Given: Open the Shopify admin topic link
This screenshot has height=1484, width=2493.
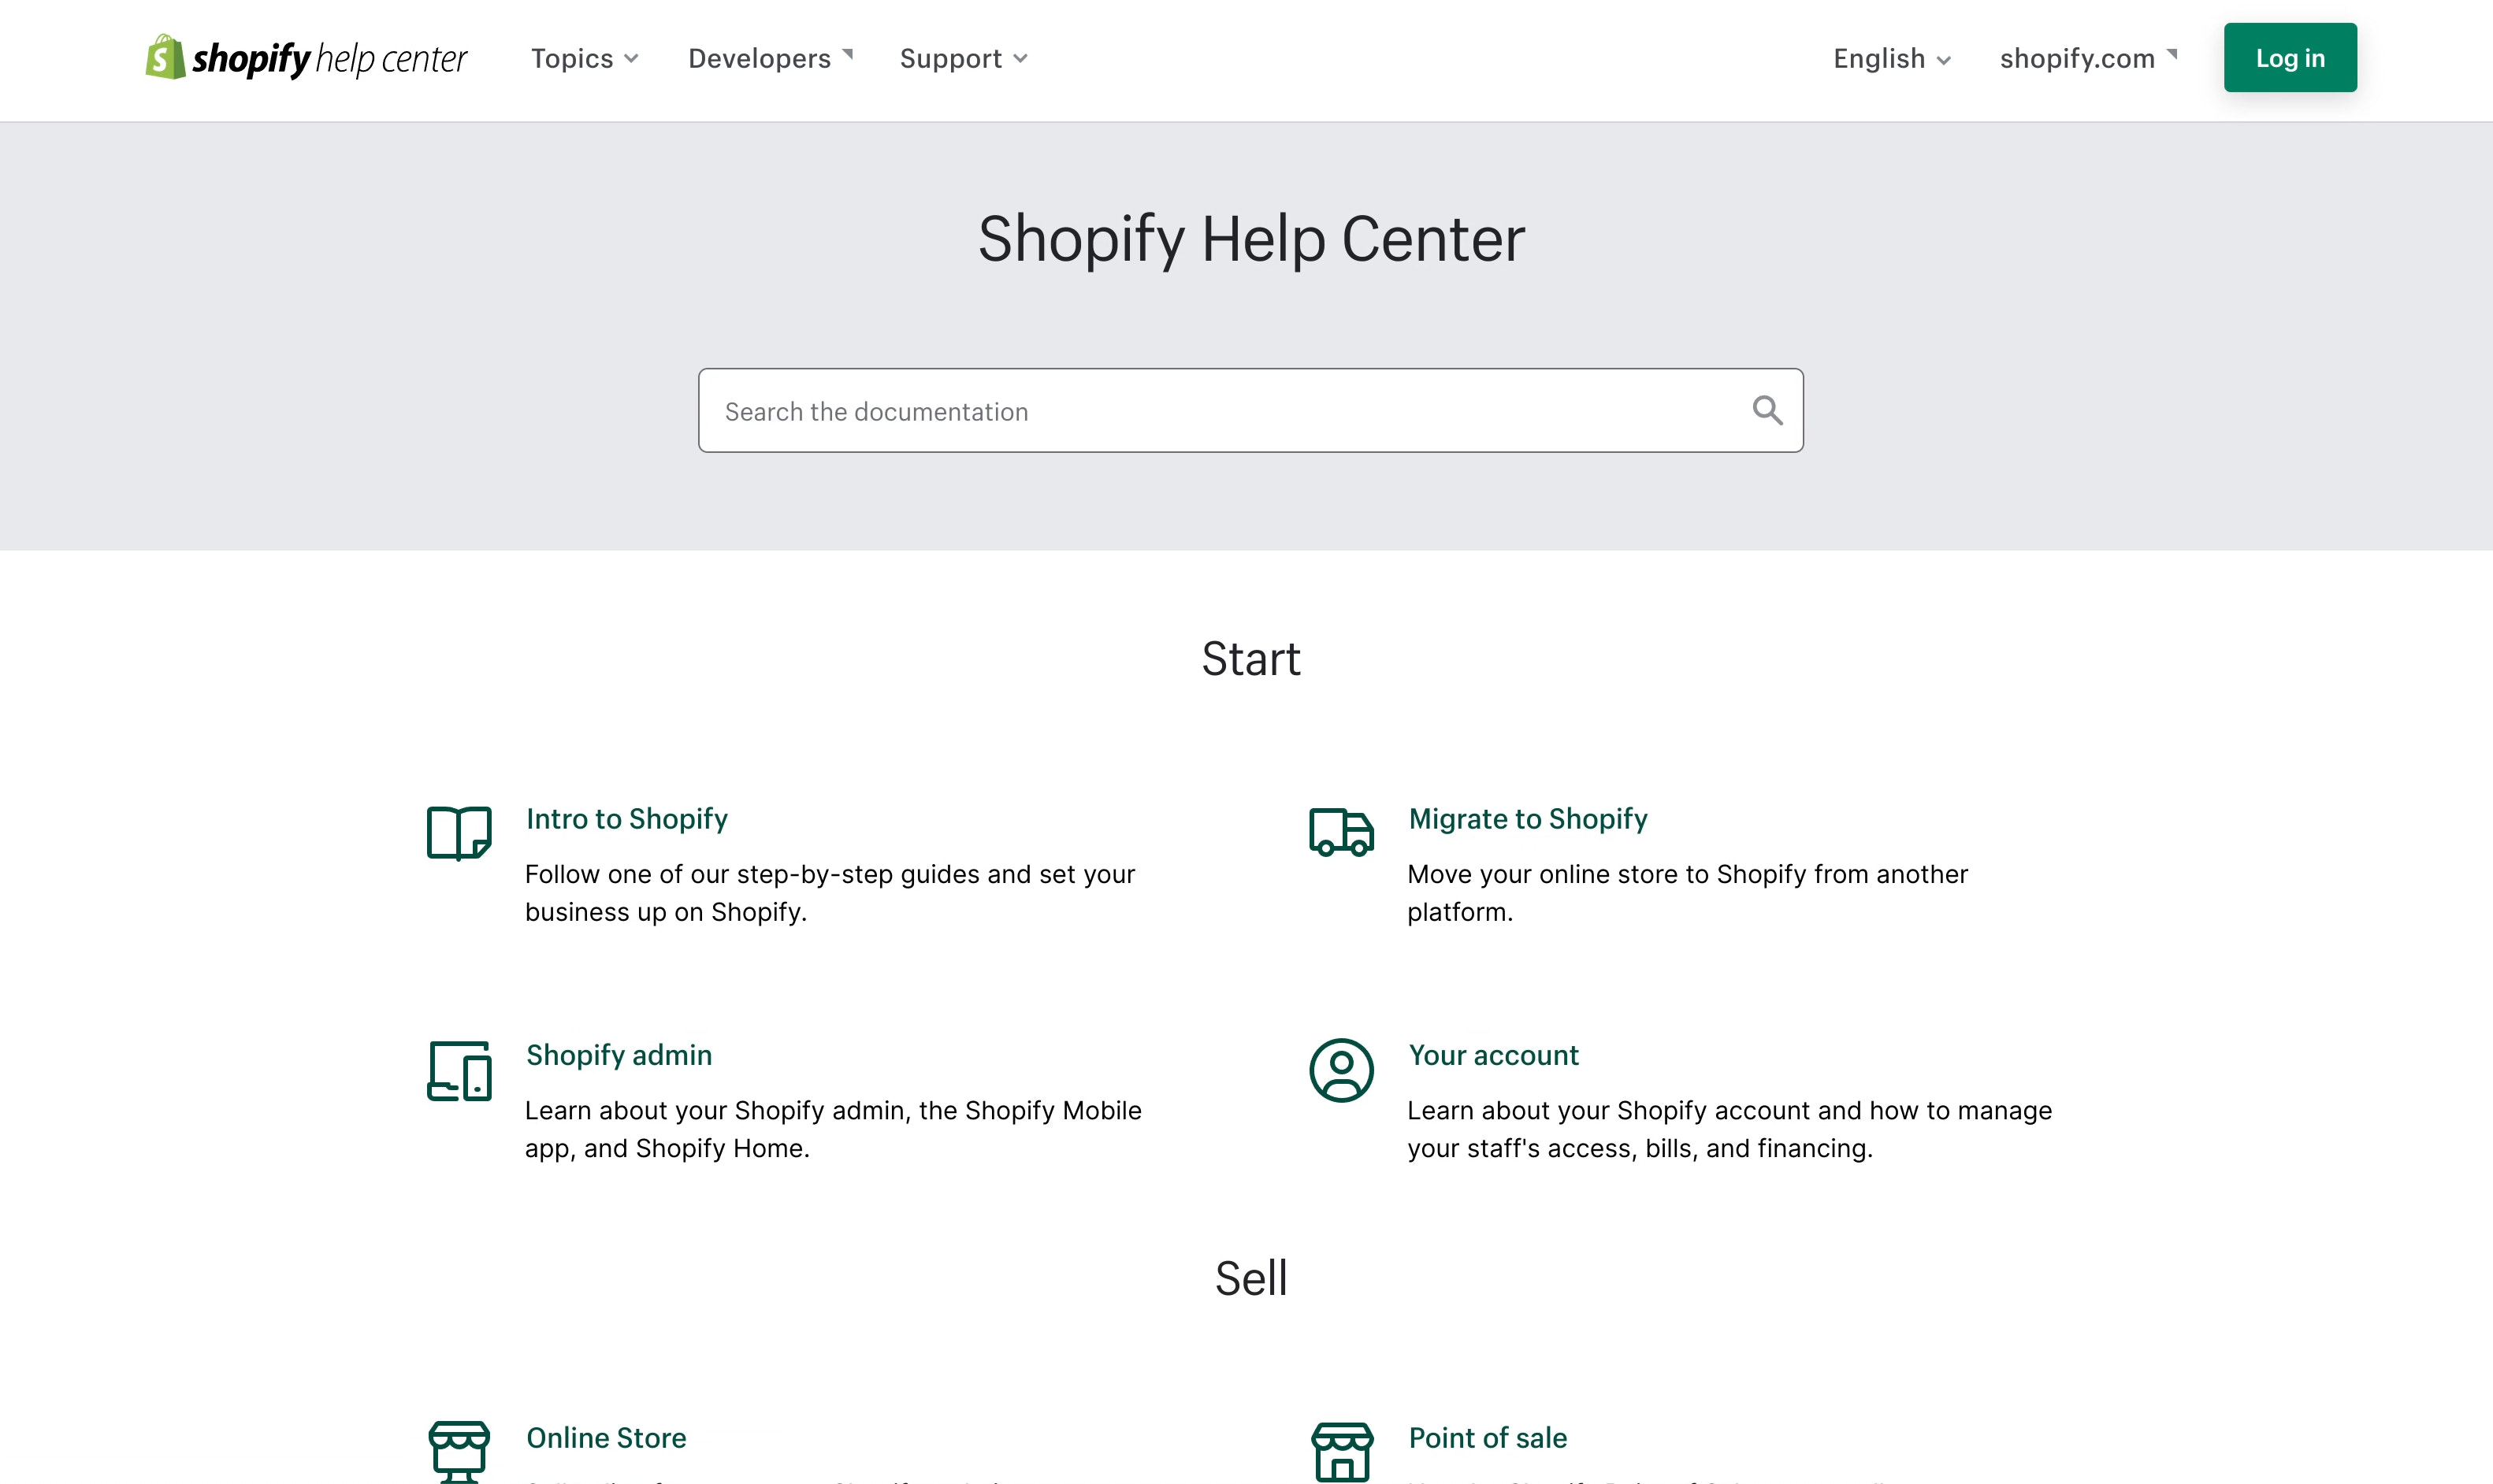Looking at the screenshot, I should coord(618,1055).
